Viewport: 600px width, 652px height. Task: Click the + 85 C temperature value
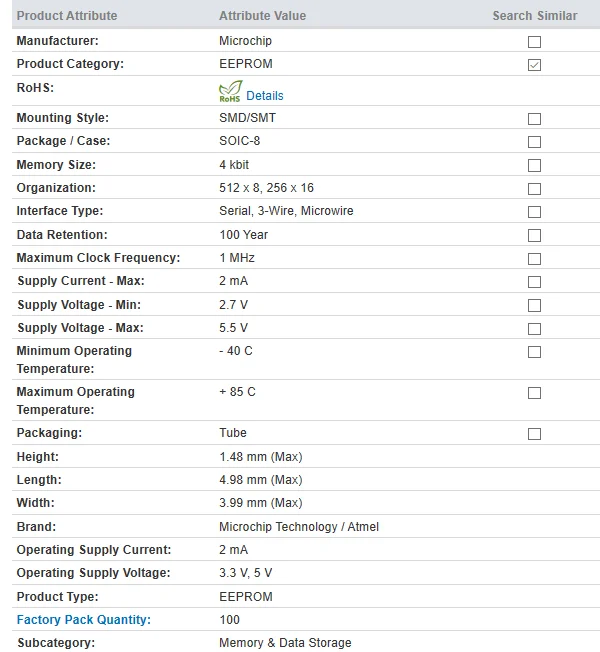tap(237, 392)
